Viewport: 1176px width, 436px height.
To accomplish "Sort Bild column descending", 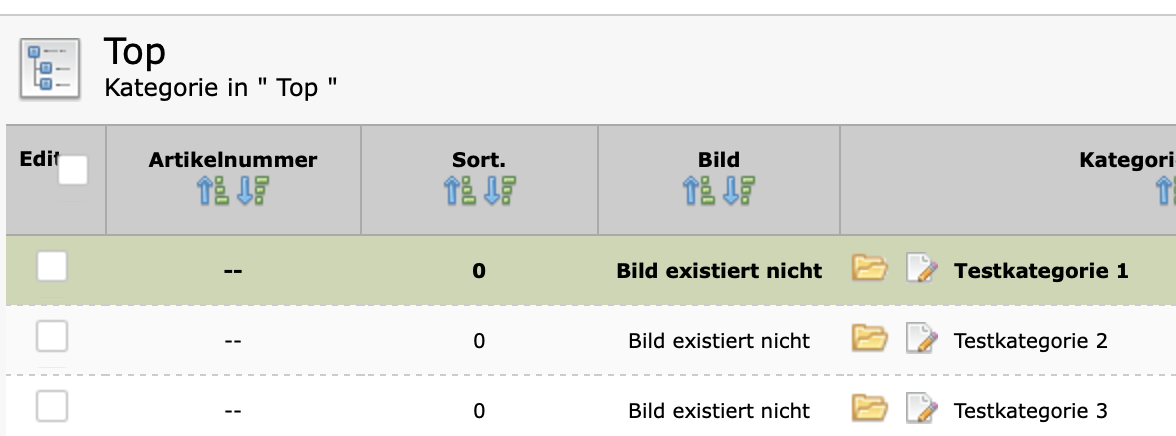I will tap(739, 191).
